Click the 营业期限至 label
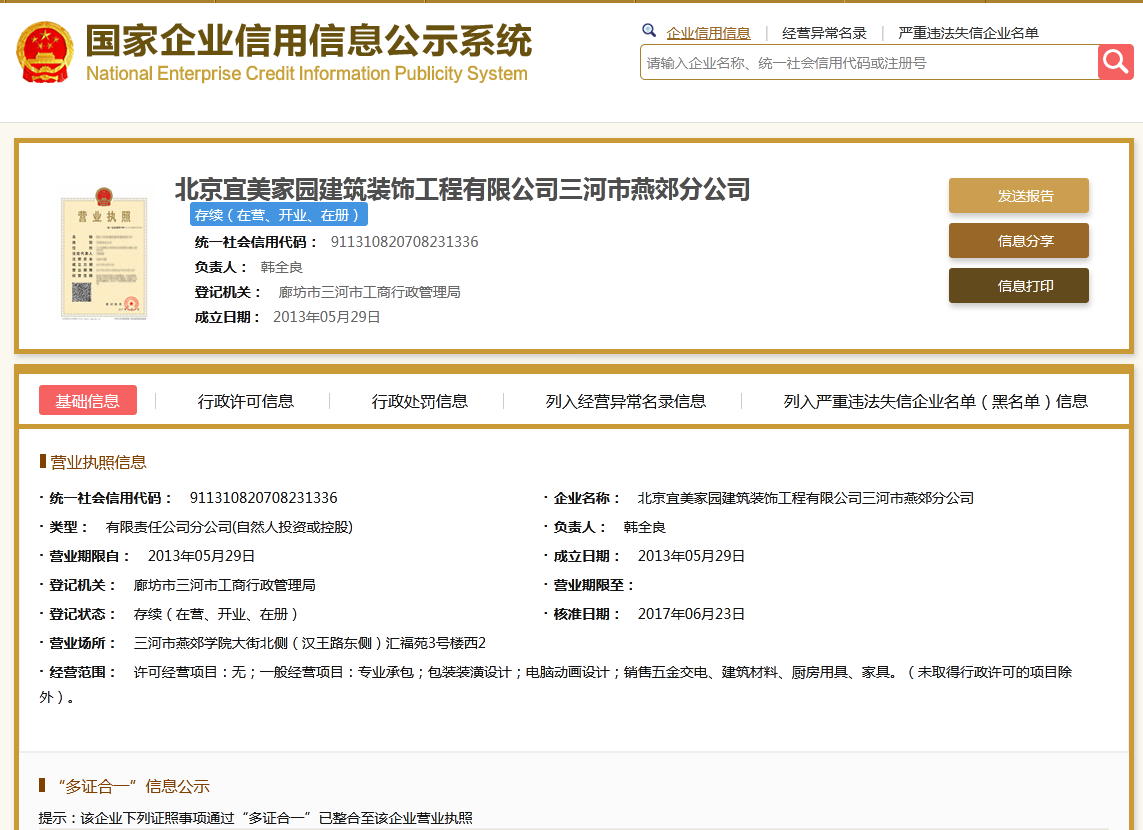This screenshot has height=830, width=1143. [593, 585]
